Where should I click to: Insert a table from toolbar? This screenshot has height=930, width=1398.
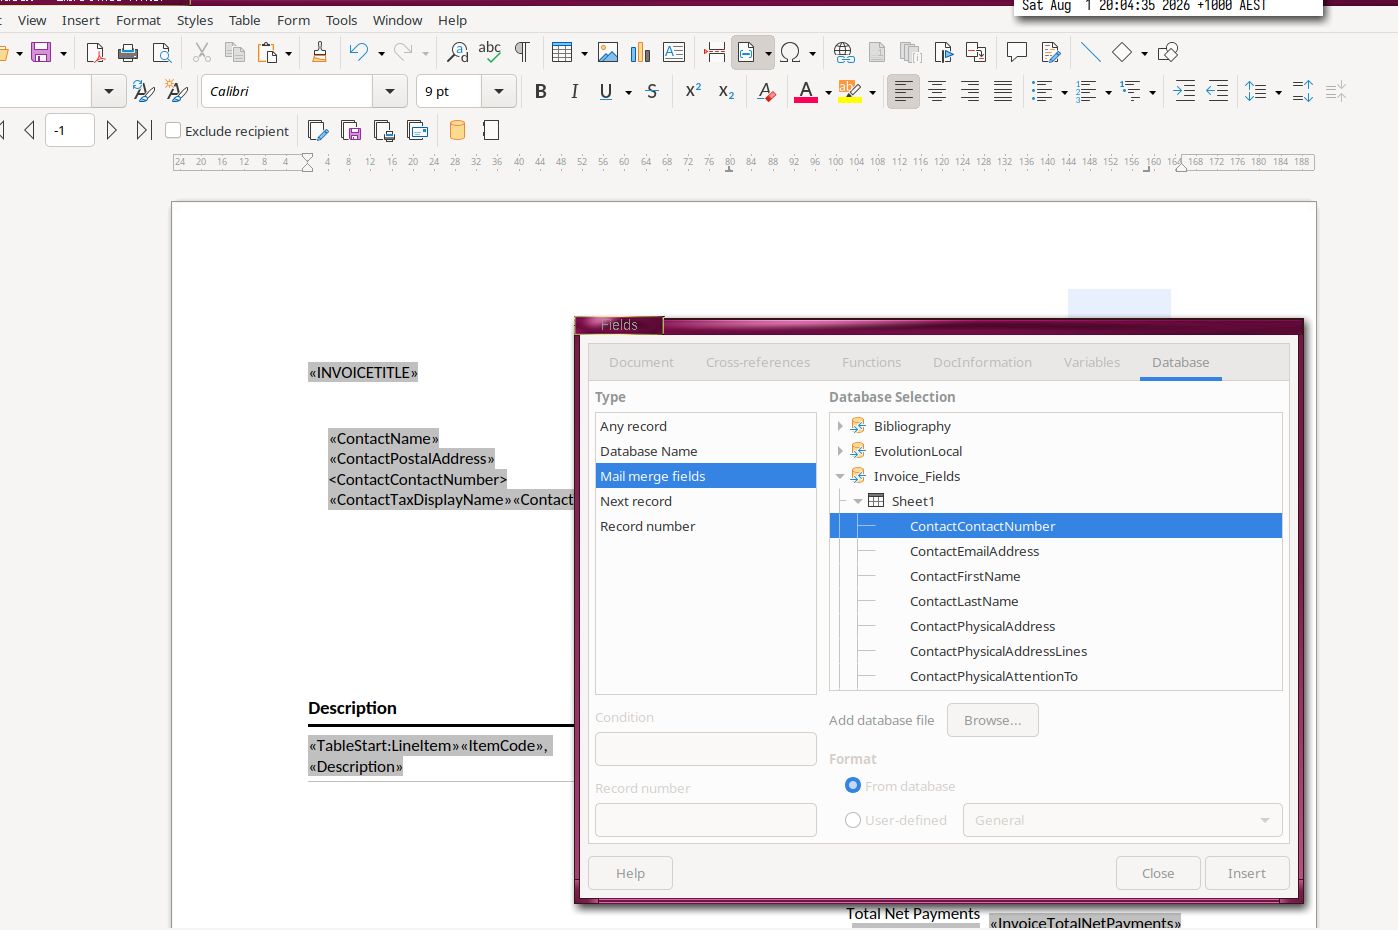(562, 52)
